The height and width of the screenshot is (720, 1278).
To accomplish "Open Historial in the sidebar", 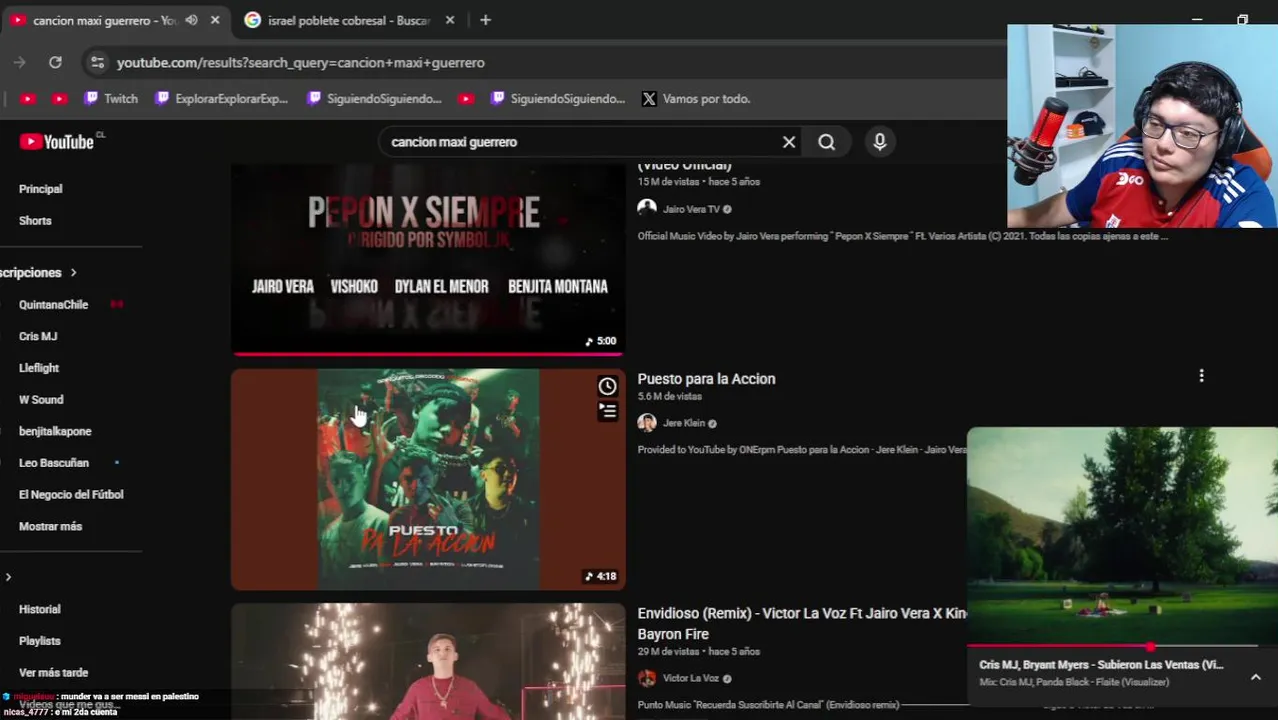I will point(40,609).
